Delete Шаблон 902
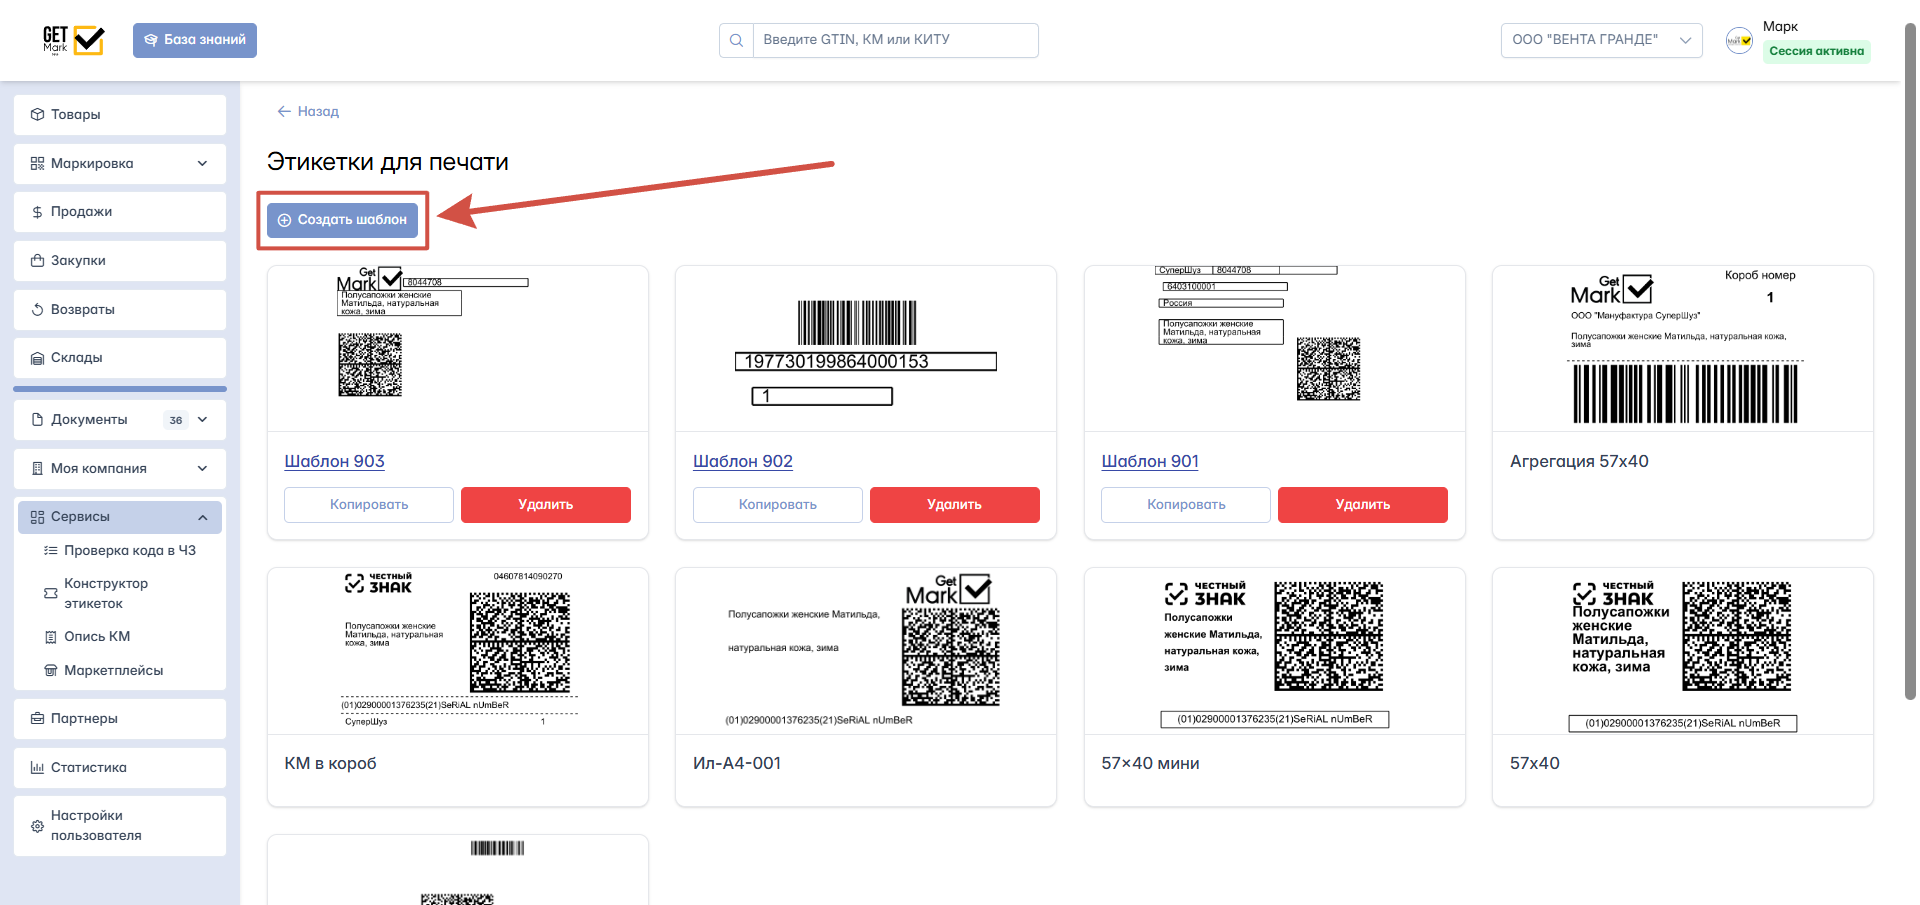The height and width of the screenshot is (905, 1920). (x=954, y=505)
